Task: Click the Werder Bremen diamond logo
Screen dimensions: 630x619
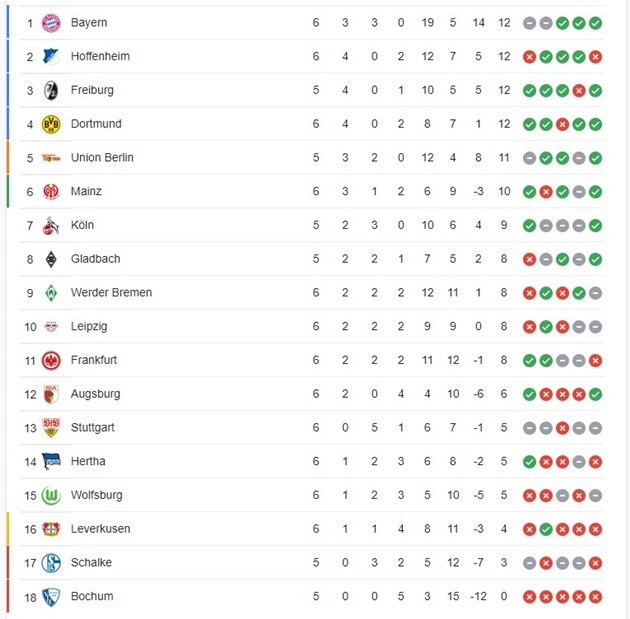Action: [x=51, y=293]
